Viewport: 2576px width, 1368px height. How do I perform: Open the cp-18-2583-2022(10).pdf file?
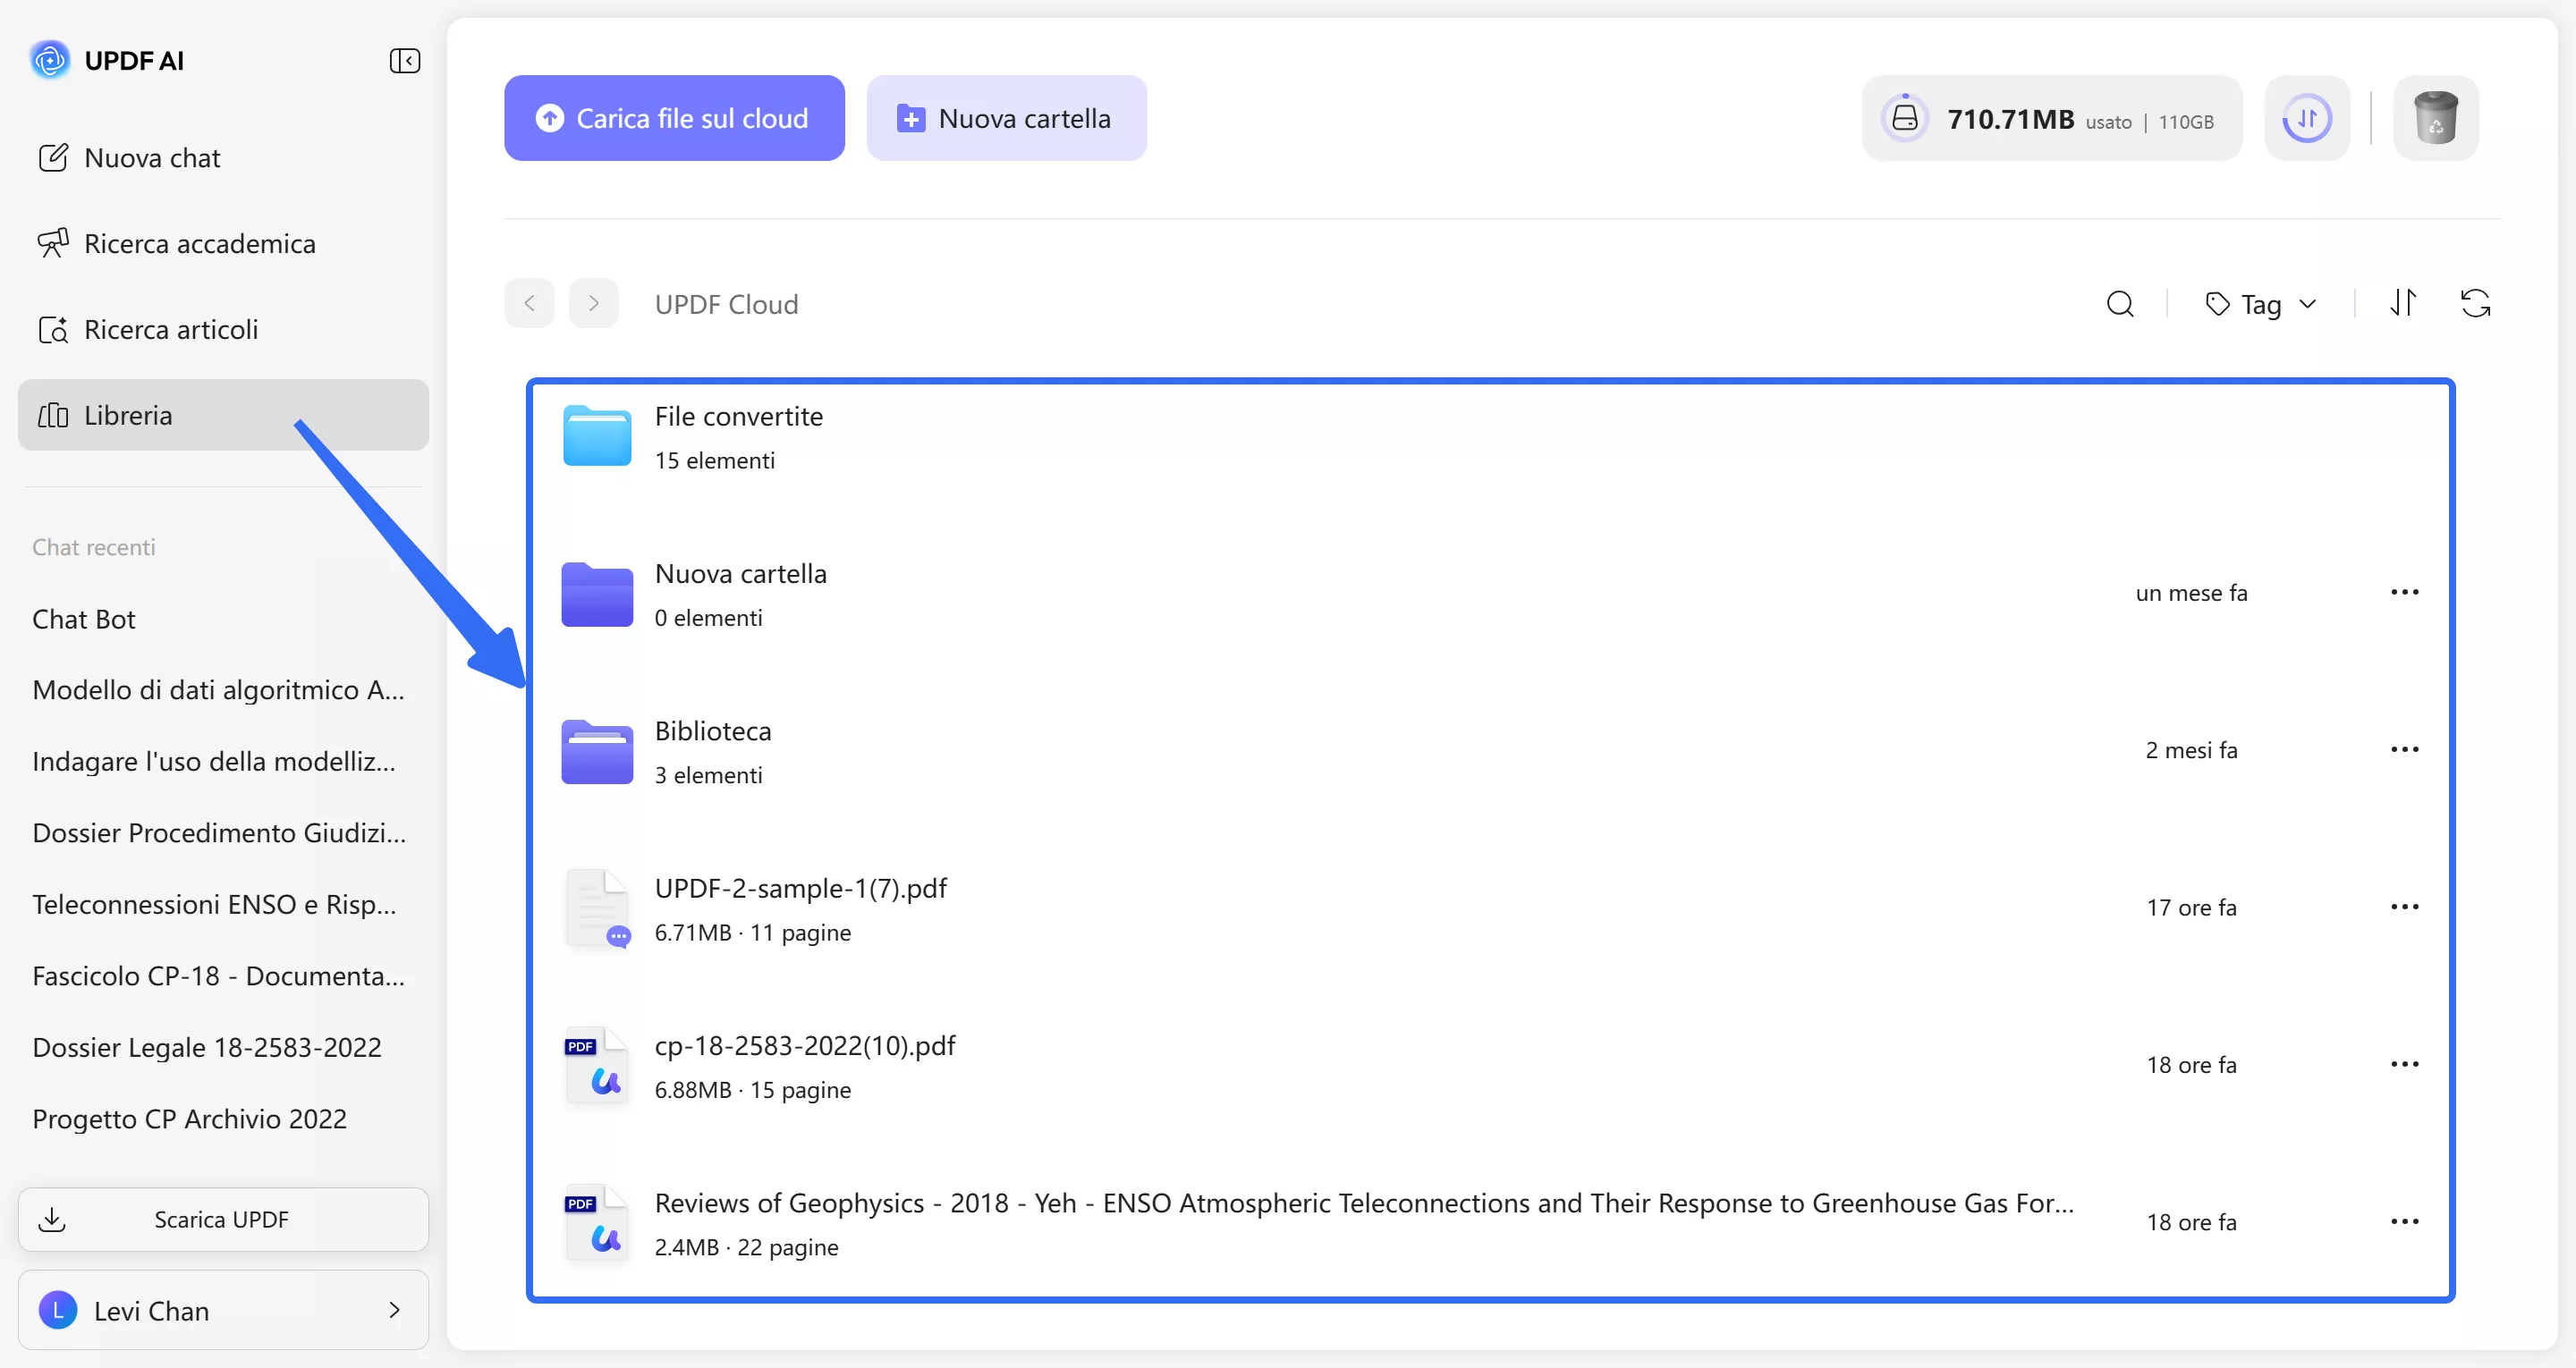pyautogui.click(x=804, y=1046)
